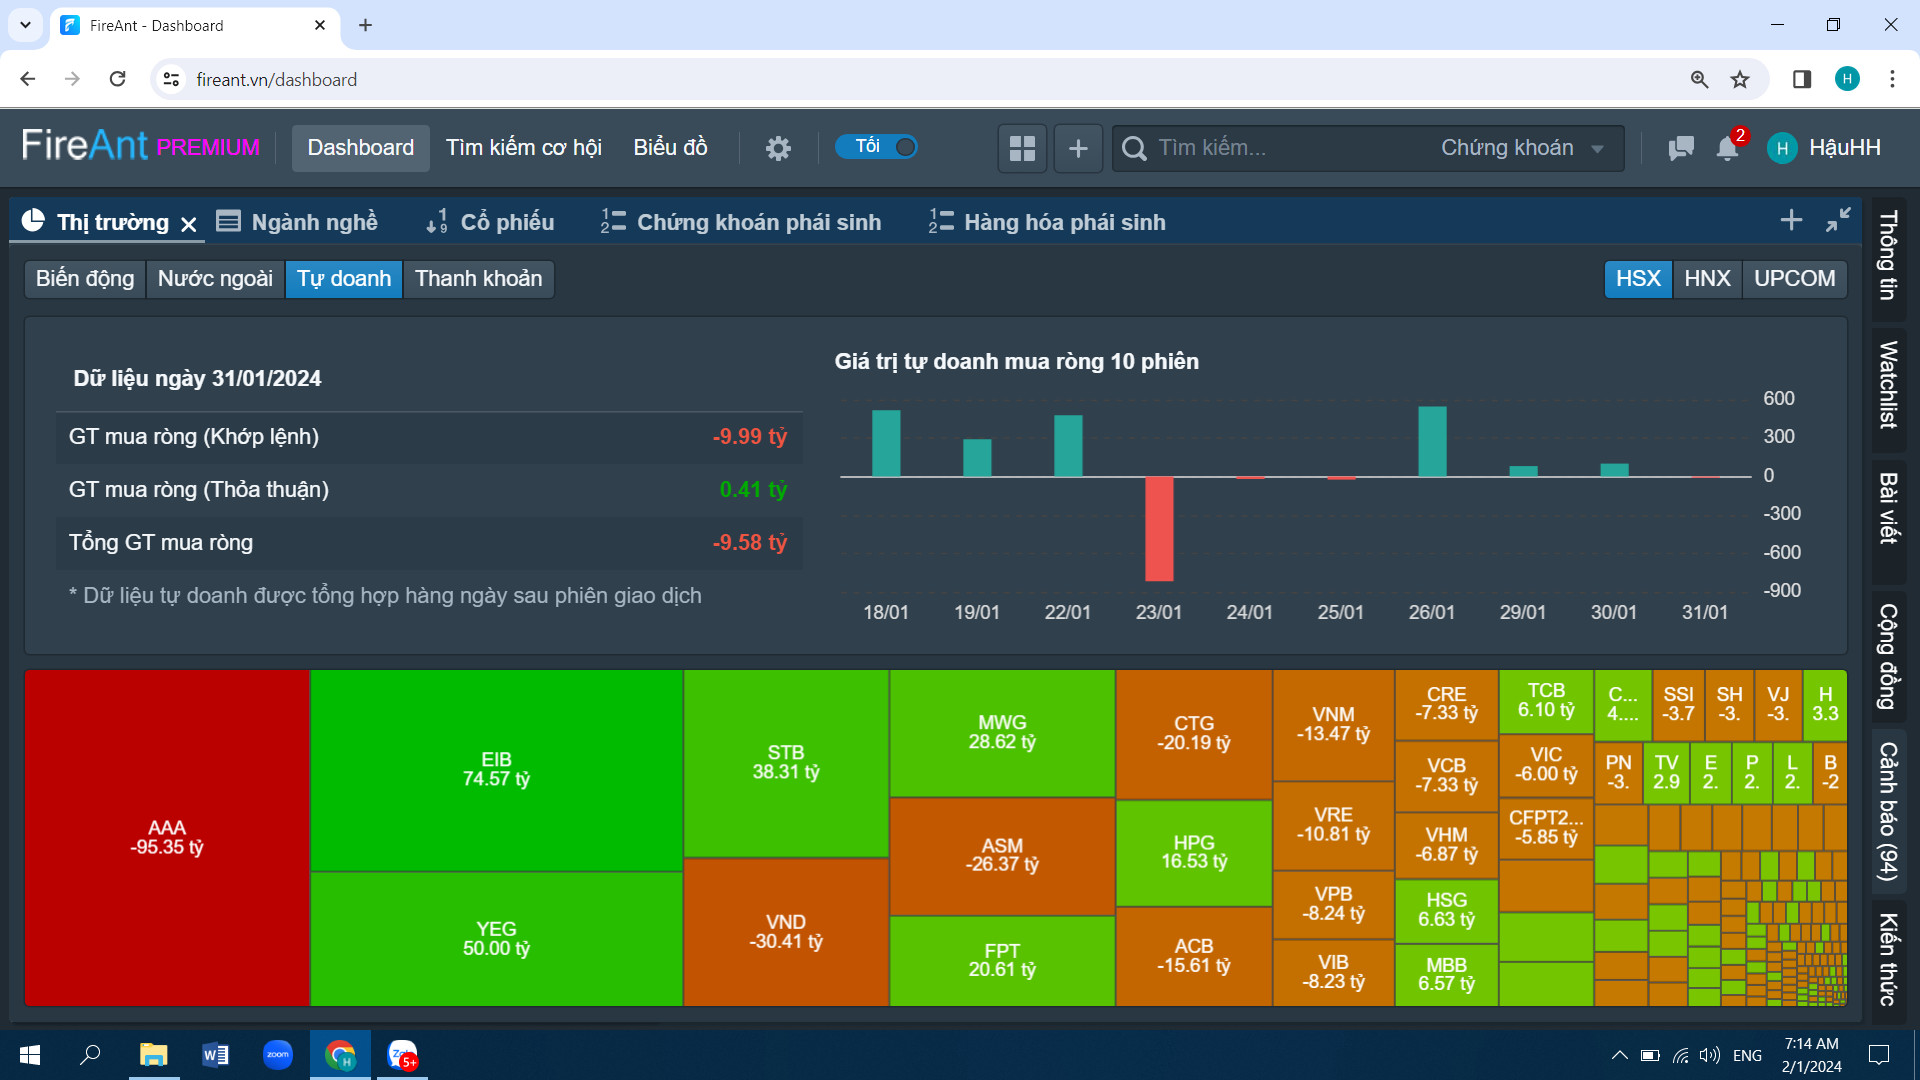Image resolution: width=1920 pixels, height=1080 pixels.
Task: Collapse the panel with shrink arrows icon
Action: [x=1838, y=220]
